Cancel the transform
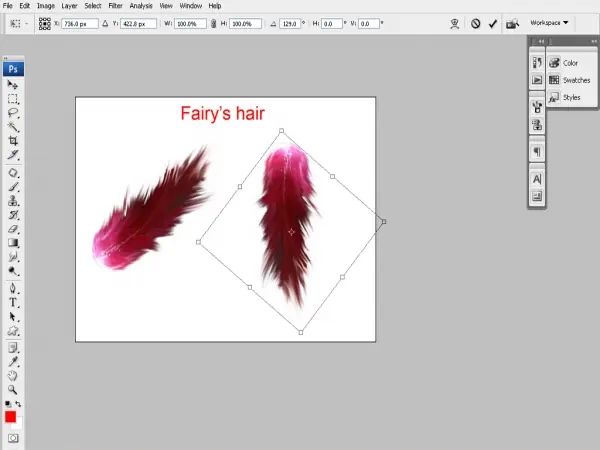This screenshot has width=600, height=450. pos(475,24)
